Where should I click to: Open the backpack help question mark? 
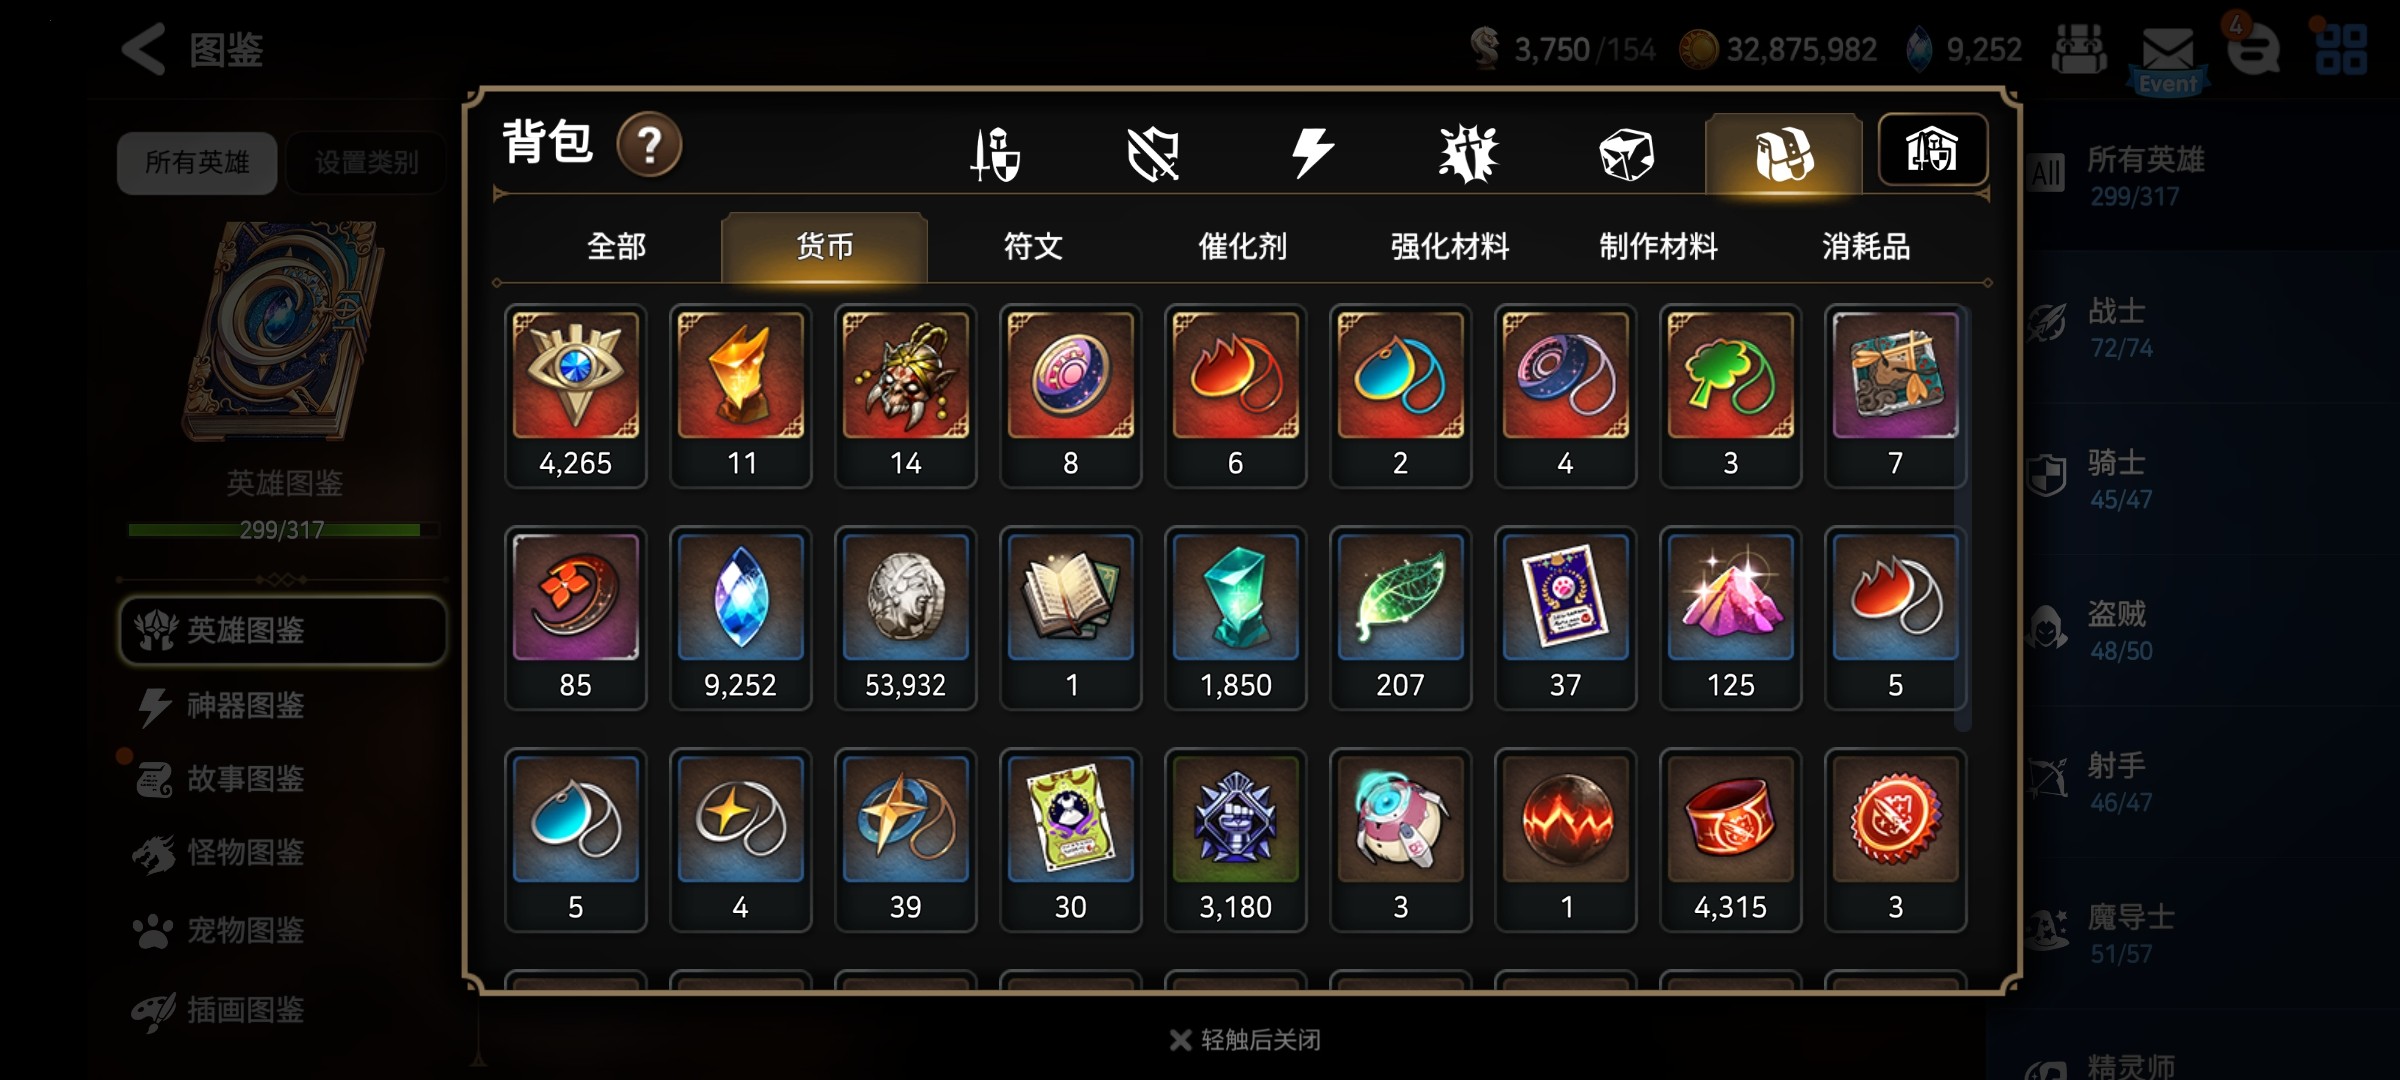click(649, 145)
